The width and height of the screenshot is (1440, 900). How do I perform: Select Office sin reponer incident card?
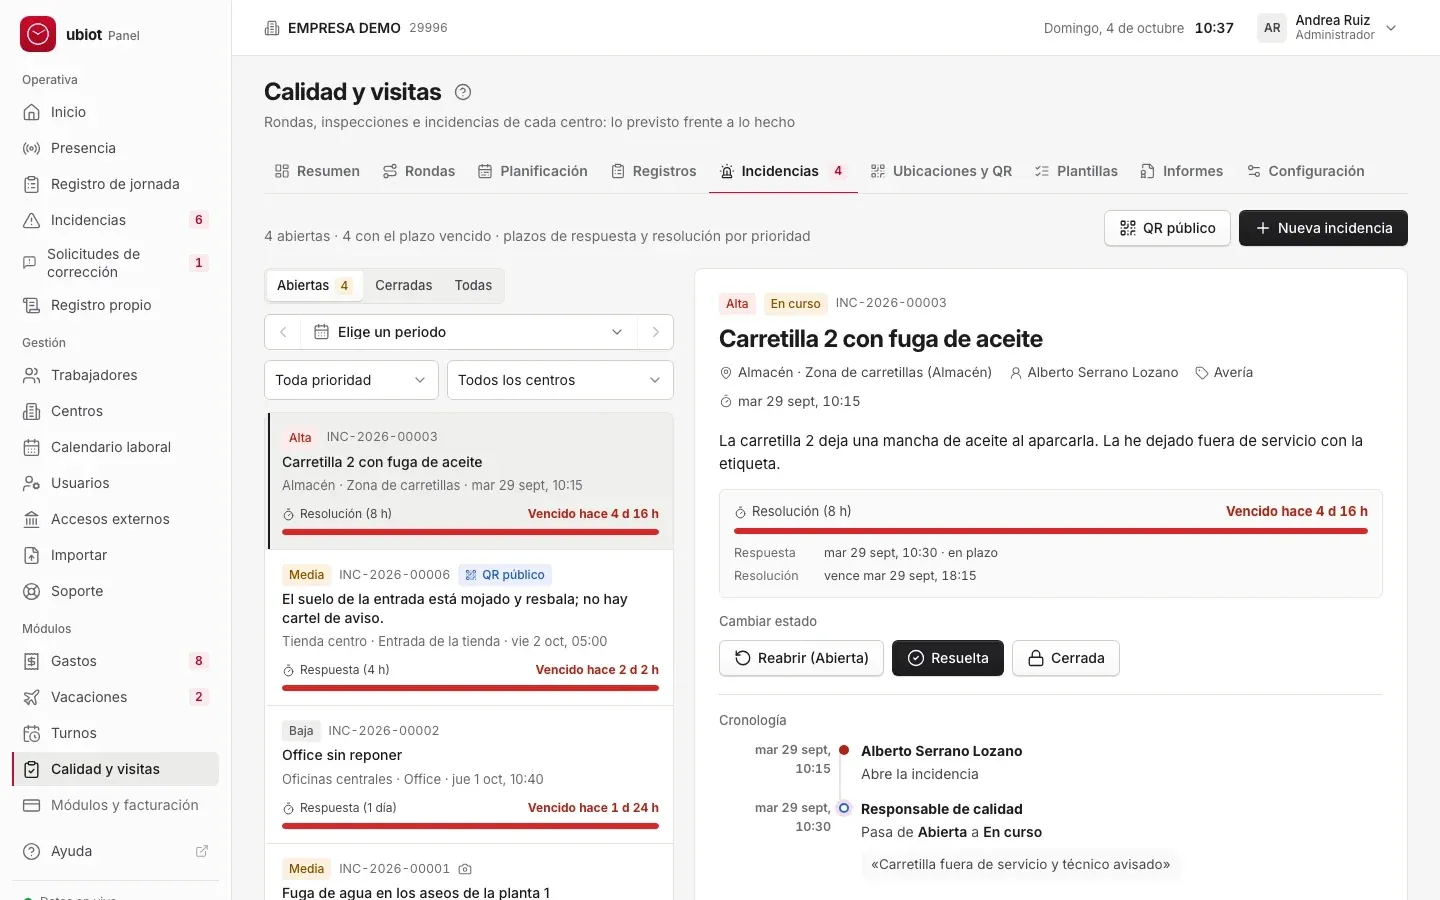(x=470, y=775)
